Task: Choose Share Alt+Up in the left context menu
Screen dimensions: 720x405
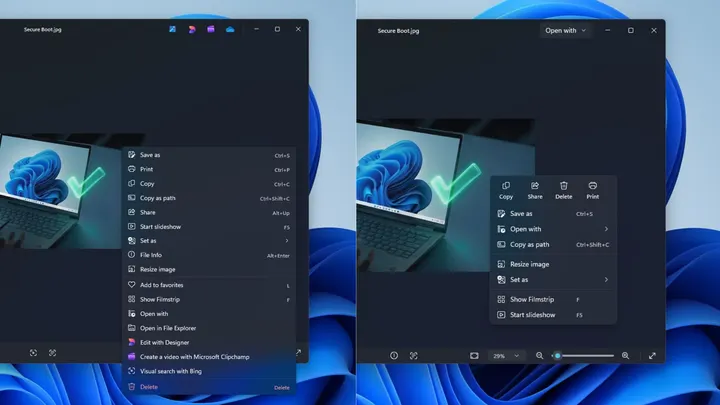Action: (209, 213)
